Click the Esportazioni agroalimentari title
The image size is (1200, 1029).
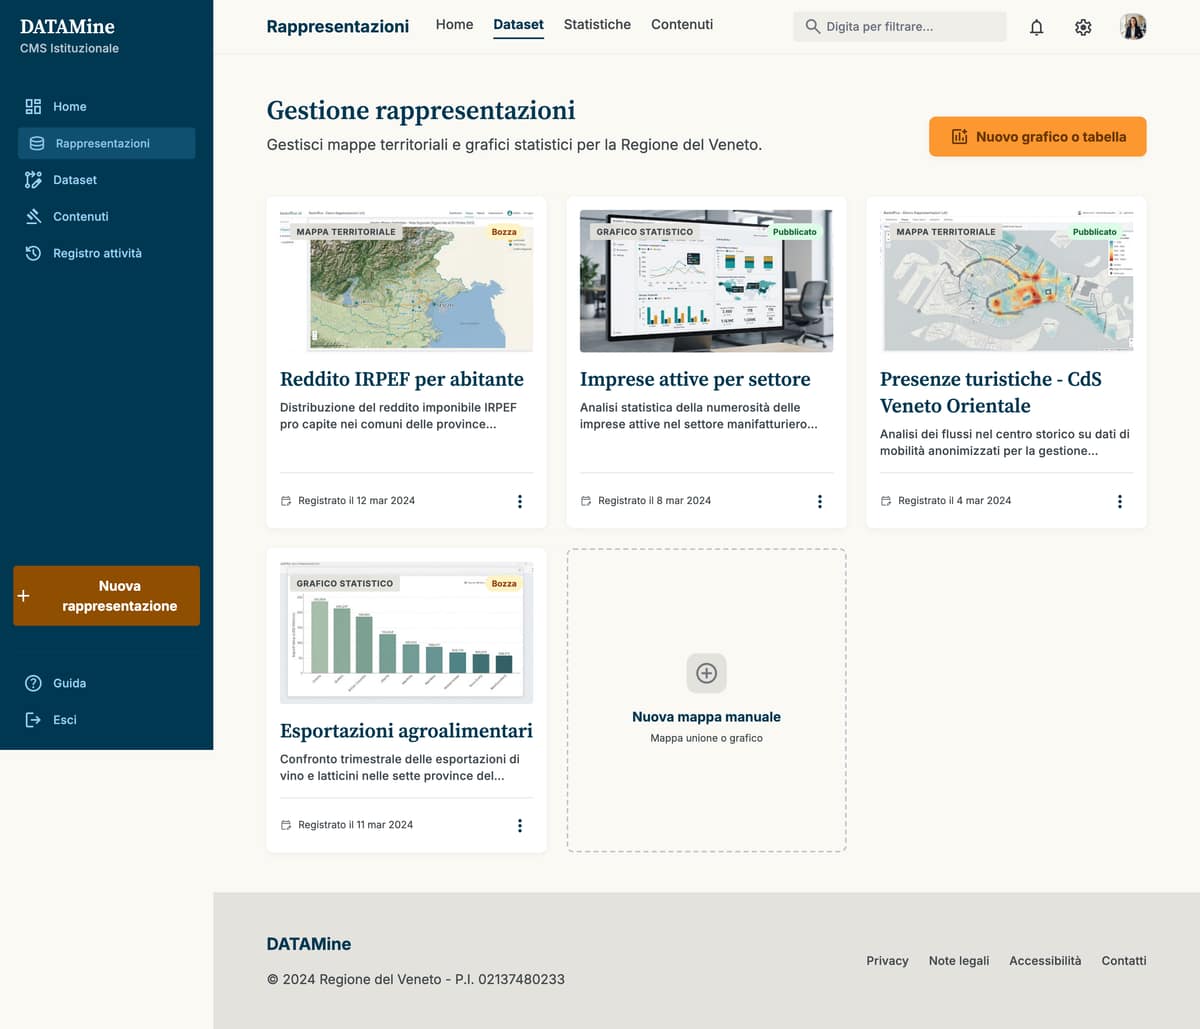pyautogui.click(x=406, y=731)
